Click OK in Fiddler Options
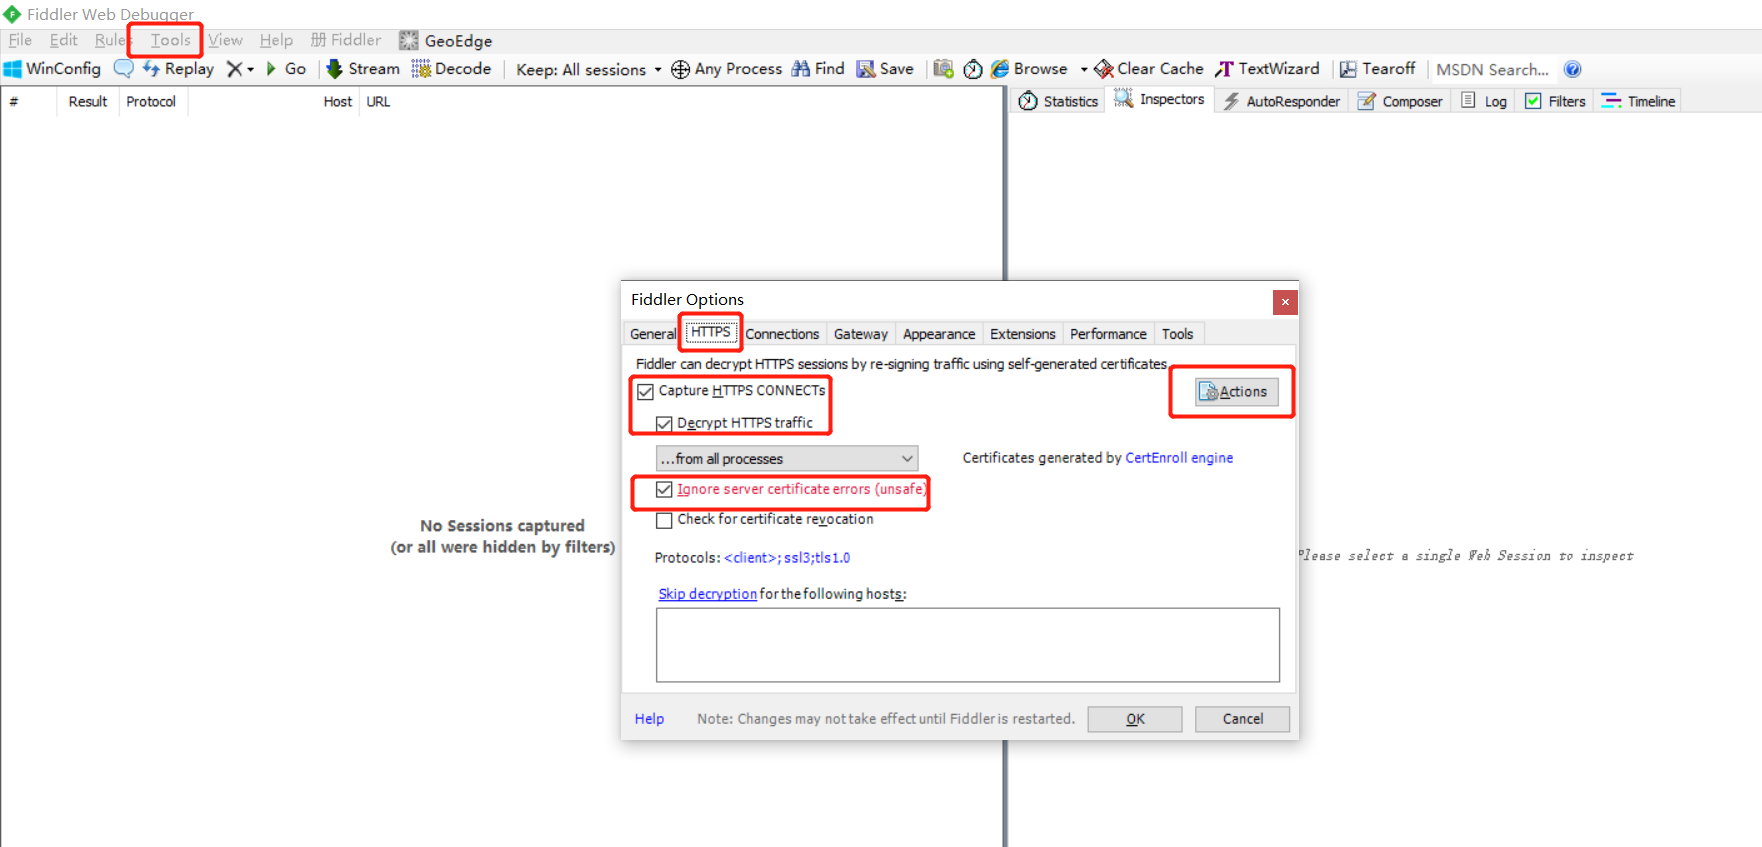This screenshot has width=1762, height=847. (x=1135, y=719)
